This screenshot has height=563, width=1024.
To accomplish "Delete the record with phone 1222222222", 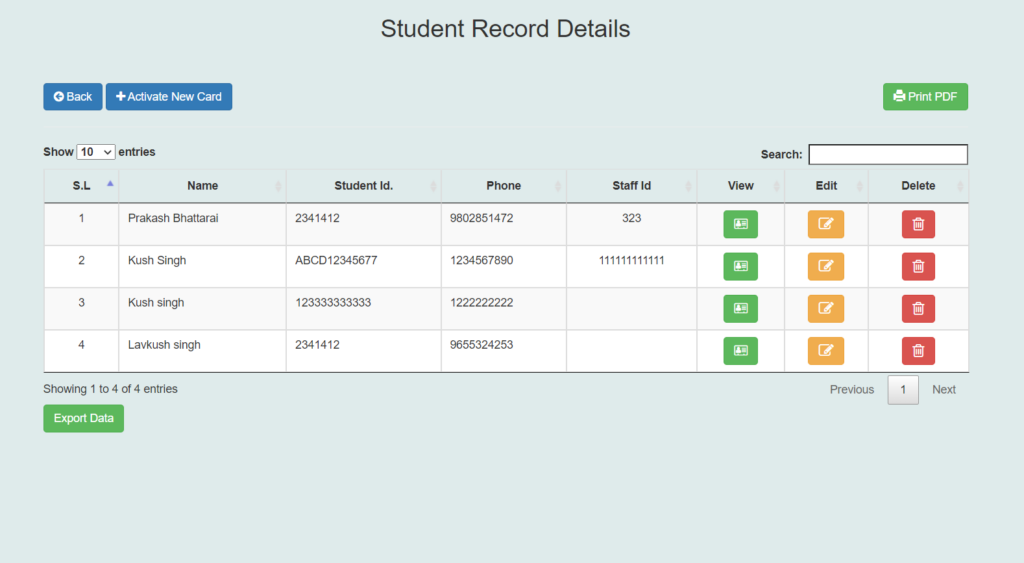I will (918, 308).
